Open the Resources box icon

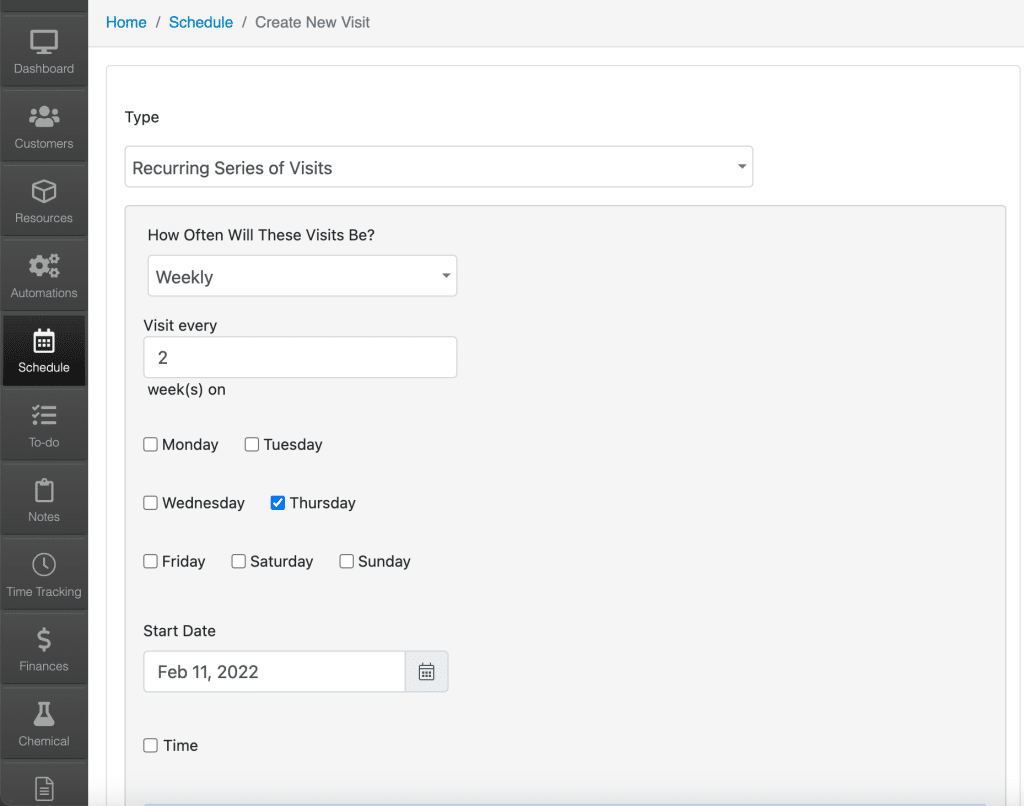pos(44,191)
